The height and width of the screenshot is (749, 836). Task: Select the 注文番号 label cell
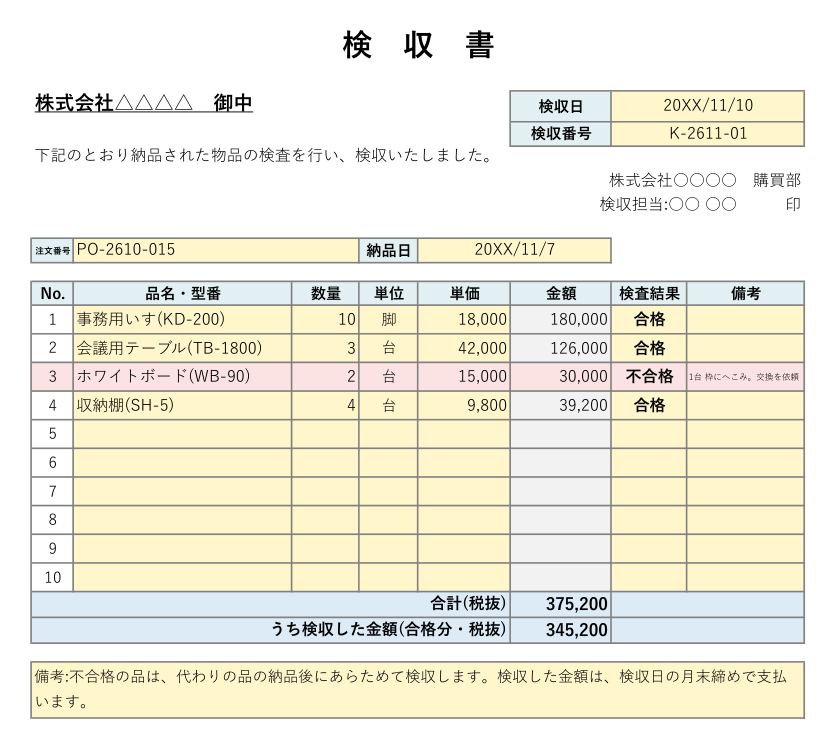(x=52, y=250)
